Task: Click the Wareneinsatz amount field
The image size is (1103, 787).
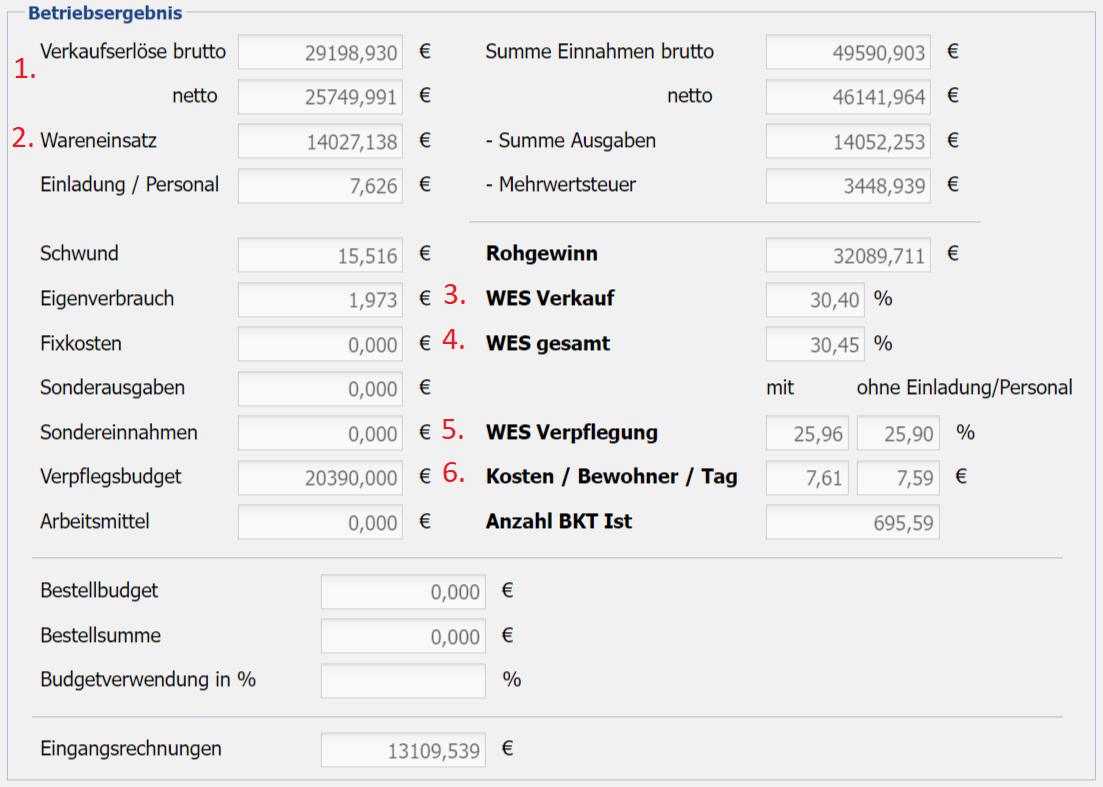Action: (320, 141)
